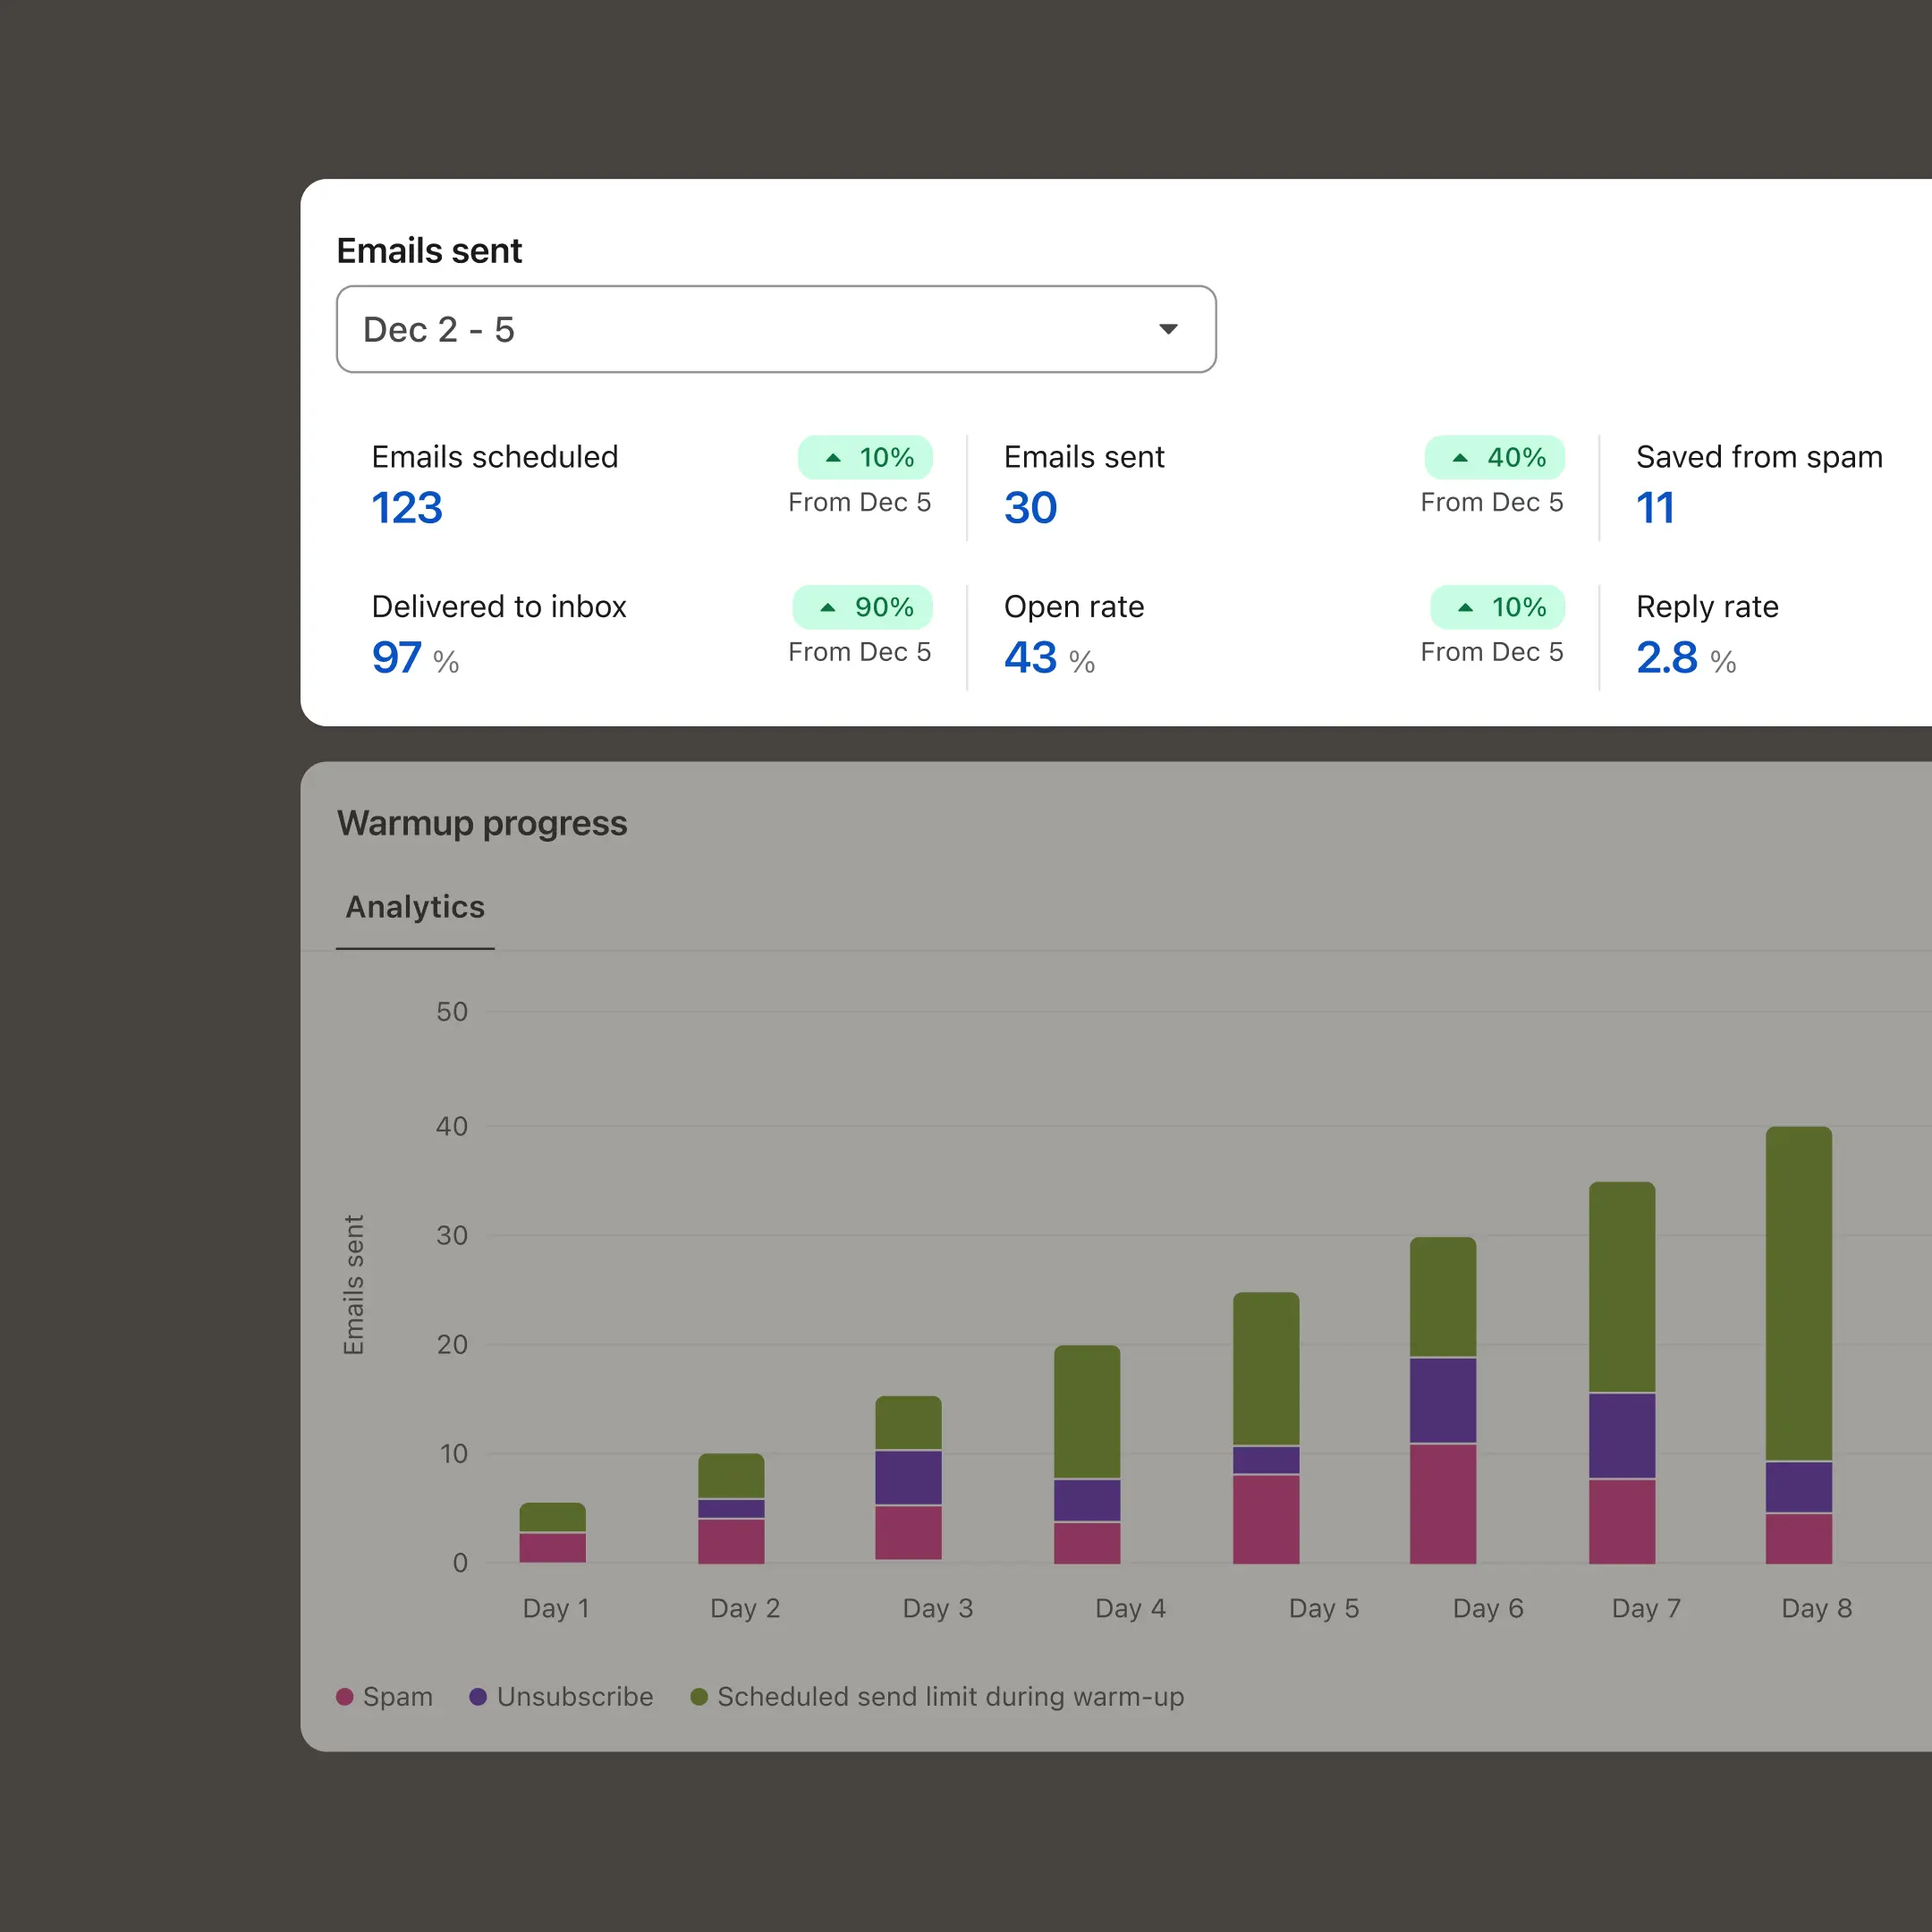Click the 10% increase badge beside Open rate
The width and height of the screenshot is (1932, 1932).
(x=1496, y=607)
